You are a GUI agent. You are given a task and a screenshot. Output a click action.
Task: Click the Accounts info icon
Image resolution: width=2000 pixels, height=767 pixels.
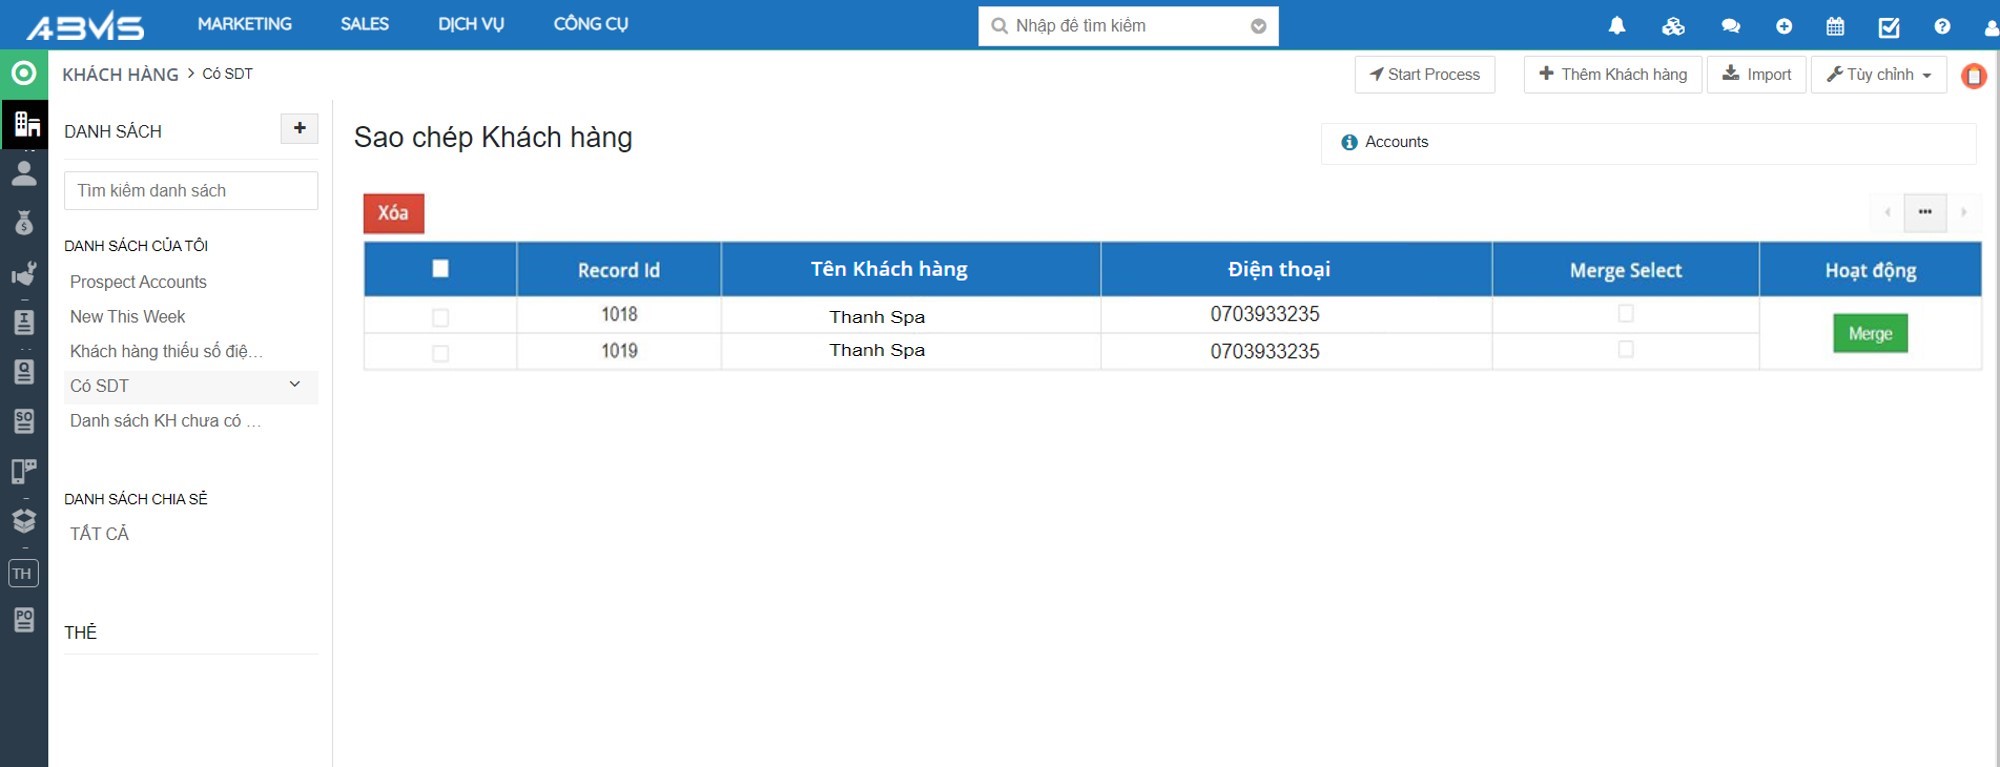click(1349, 142)
